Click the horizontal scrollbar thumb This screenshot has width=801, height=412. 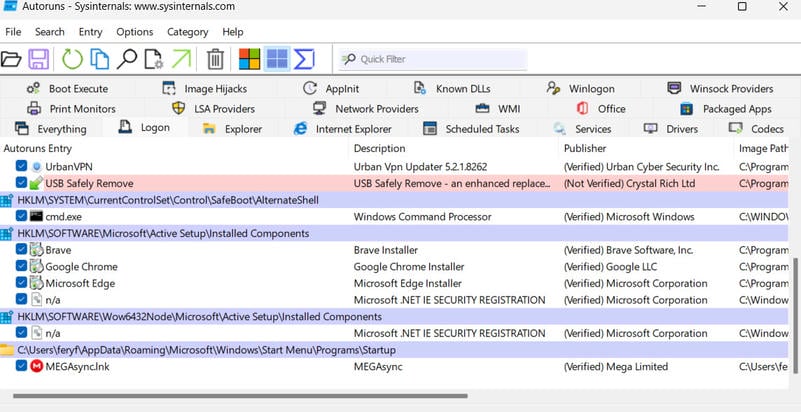(240, 396)
